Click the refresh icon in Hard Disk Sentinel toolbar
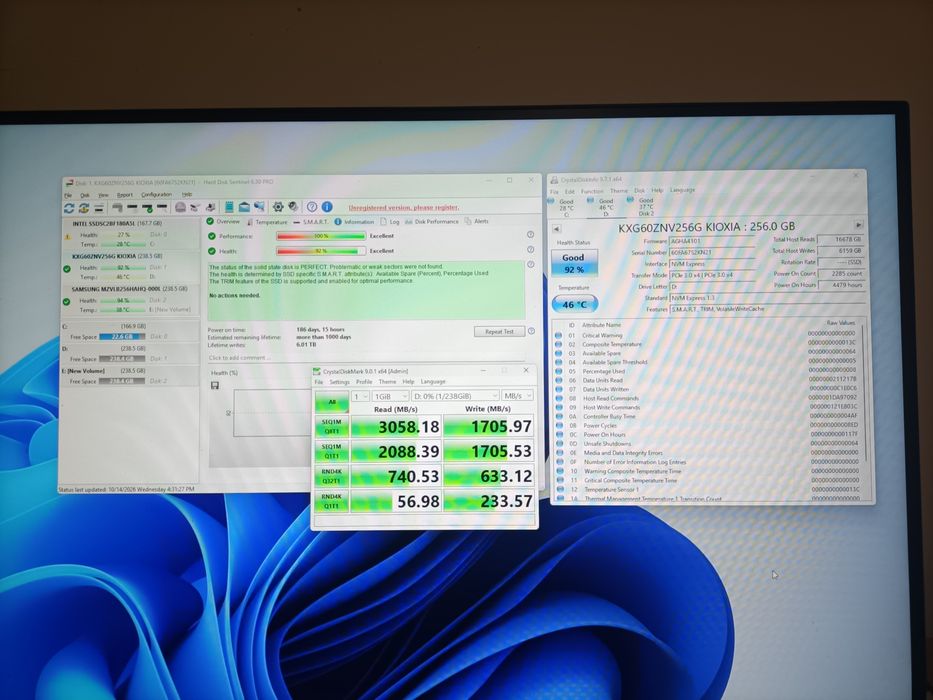The height and width of the screenshot is (700, 933). 69,208
